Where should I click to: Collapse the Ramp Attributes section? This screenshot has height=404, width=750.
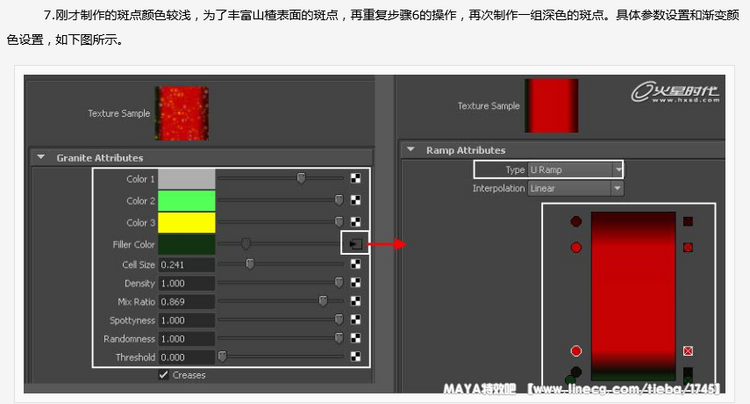pyautogui.click(x=411, y=151)
